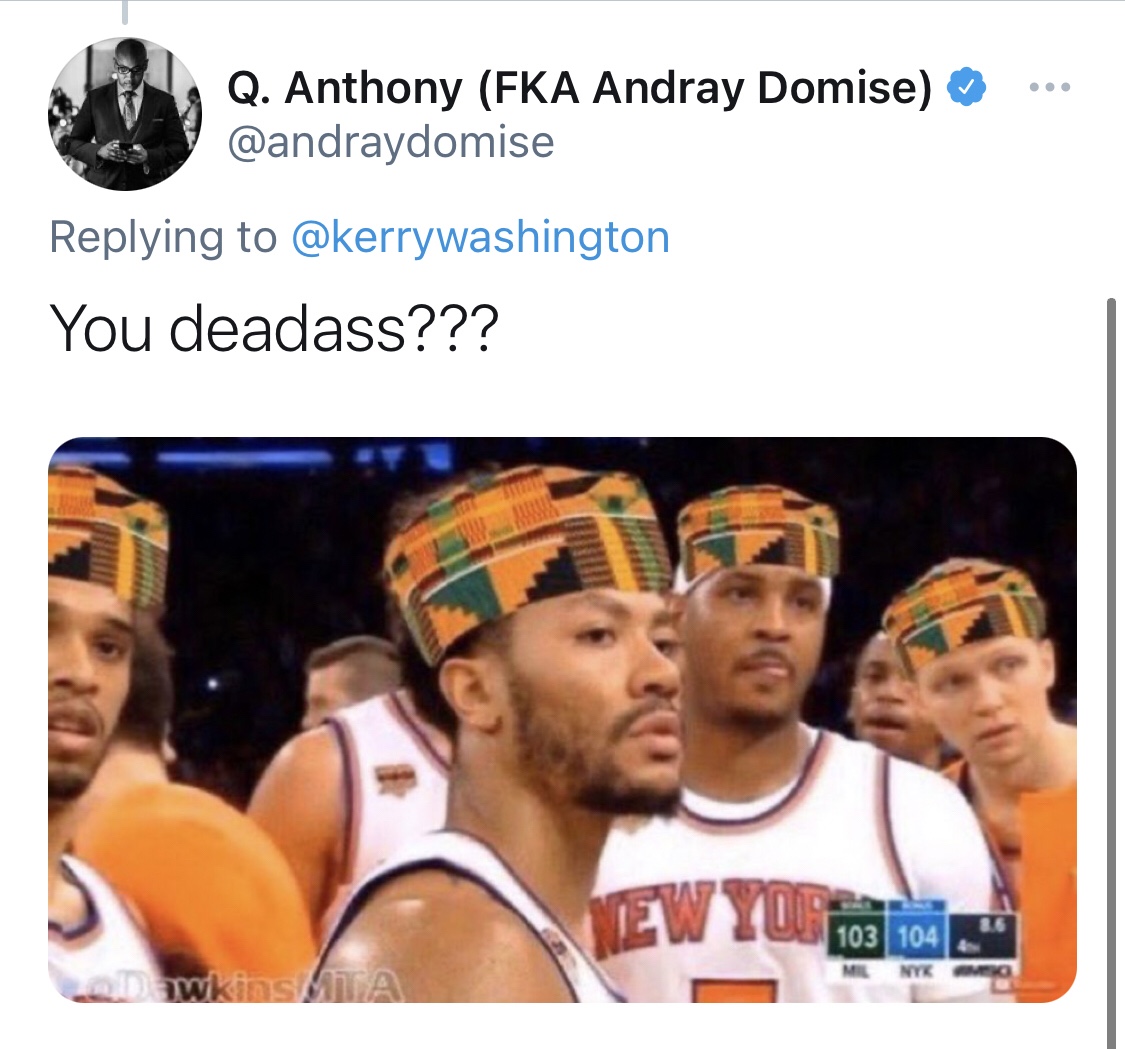Open Q. Anthony's circular profile picture
This screenshot has width=1125, height=1049.
(x=125, y=114)
